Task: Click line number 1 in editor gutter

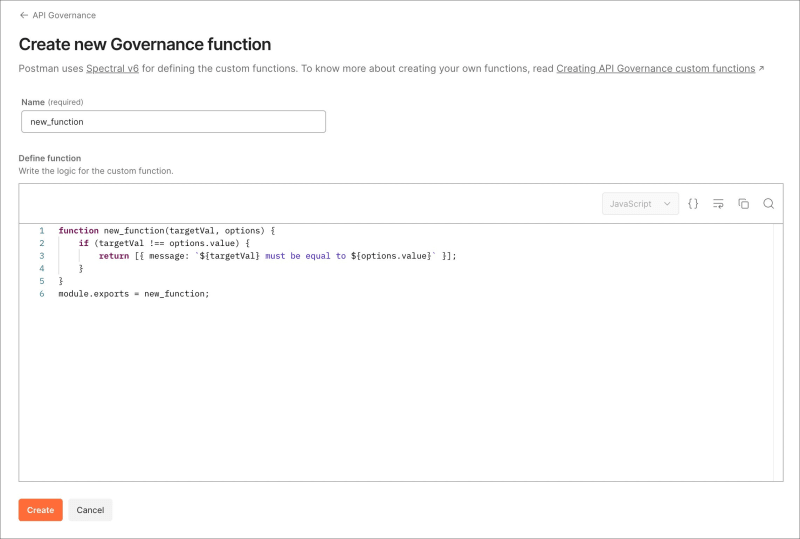Action: coord(42,231)
